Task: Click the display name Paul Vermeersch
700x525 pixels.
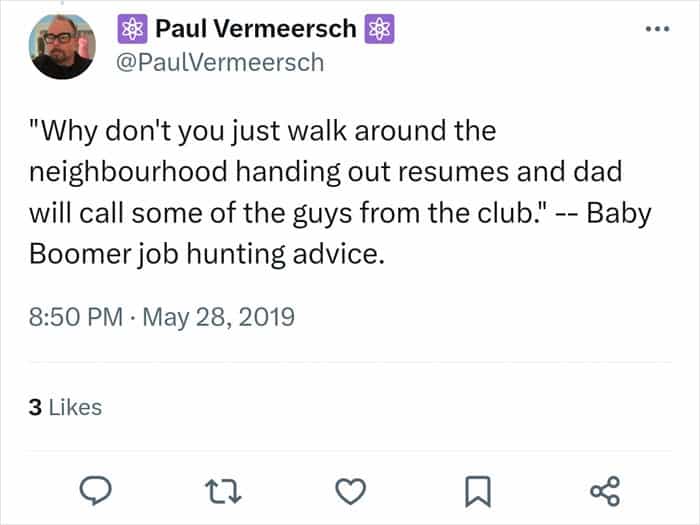Action: point(256,29)
